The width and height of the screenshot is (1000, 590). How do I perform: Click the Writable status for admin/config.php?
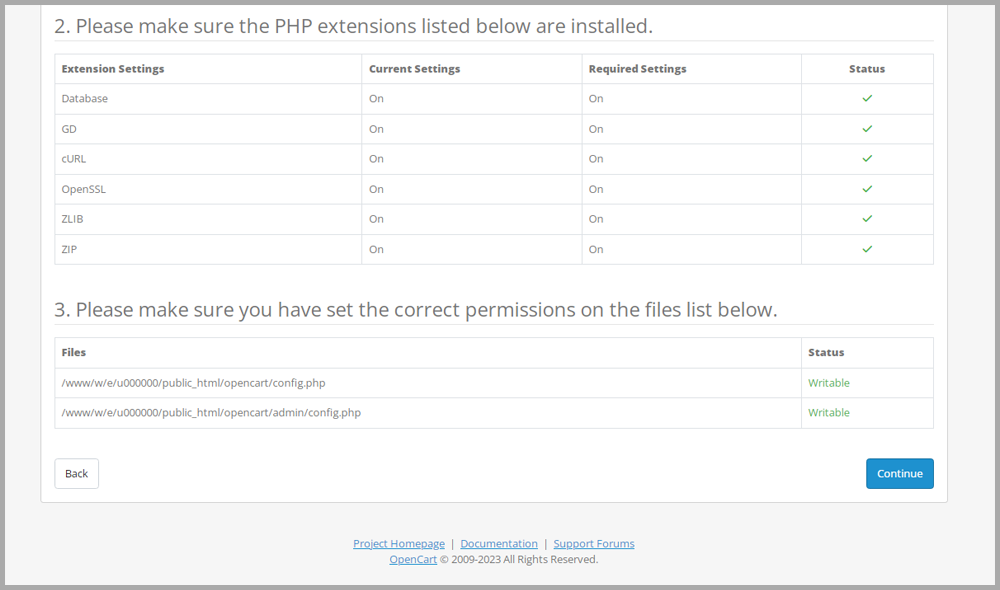click(828, 413)
